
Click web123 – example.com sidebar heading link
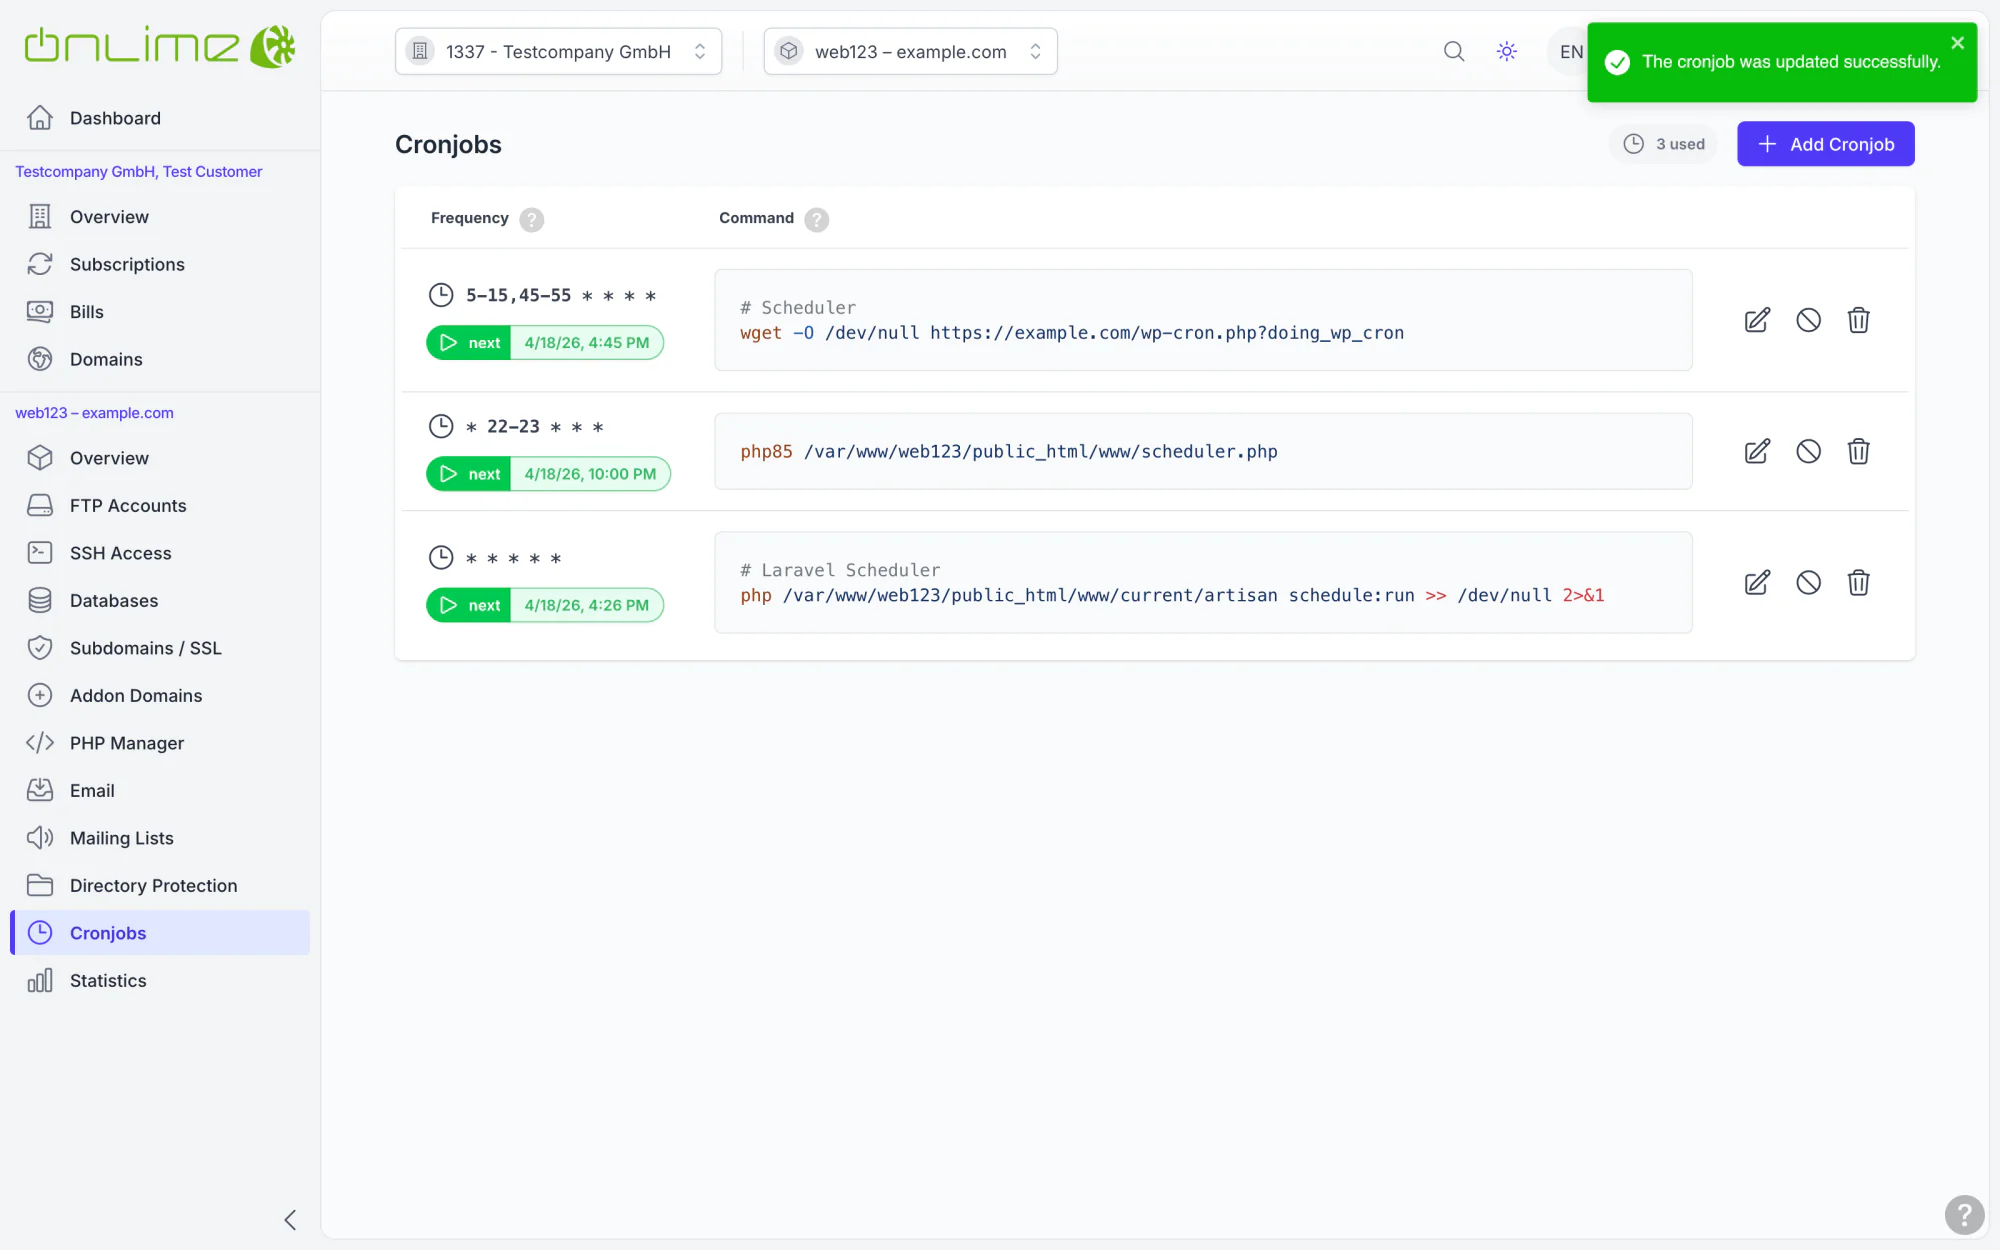[94, 413]
